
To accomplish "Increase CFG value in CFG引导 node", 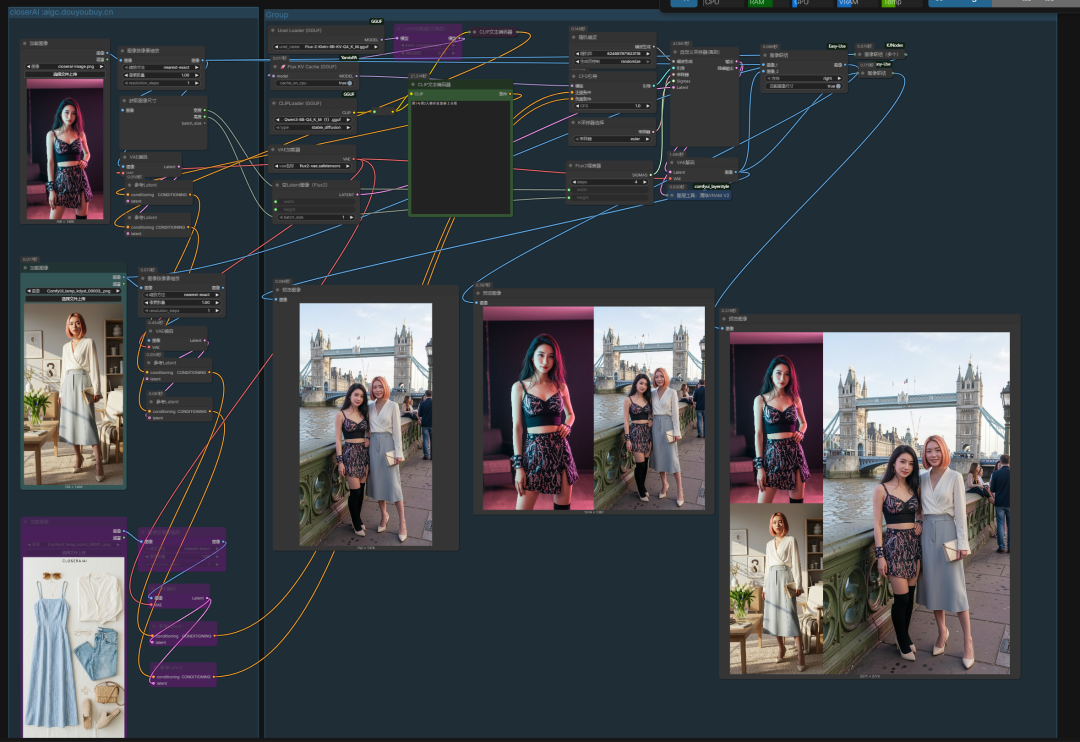I will (647, 106).
